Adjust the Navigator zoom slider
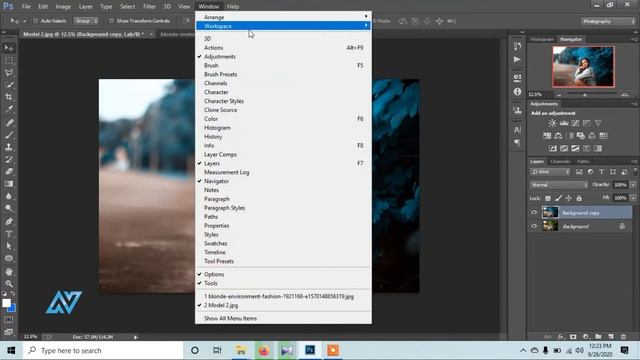640x360 pixels. click(x=584, y=95)
